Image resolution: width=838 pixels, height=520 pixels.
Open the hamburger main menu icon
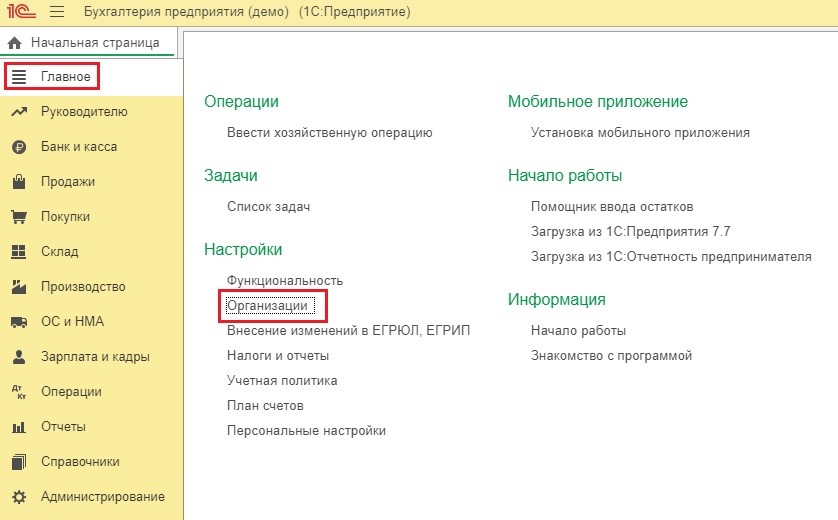pyautogui.click(x=56, y=12)
